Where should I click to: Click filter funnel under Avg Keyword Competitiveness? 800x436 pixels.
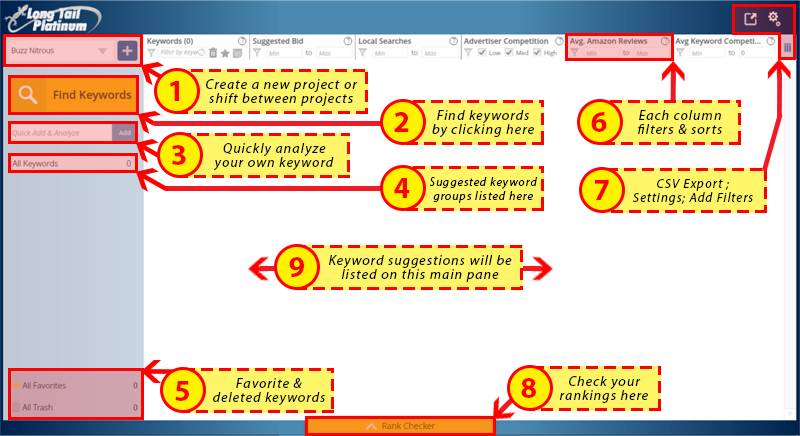680,53
